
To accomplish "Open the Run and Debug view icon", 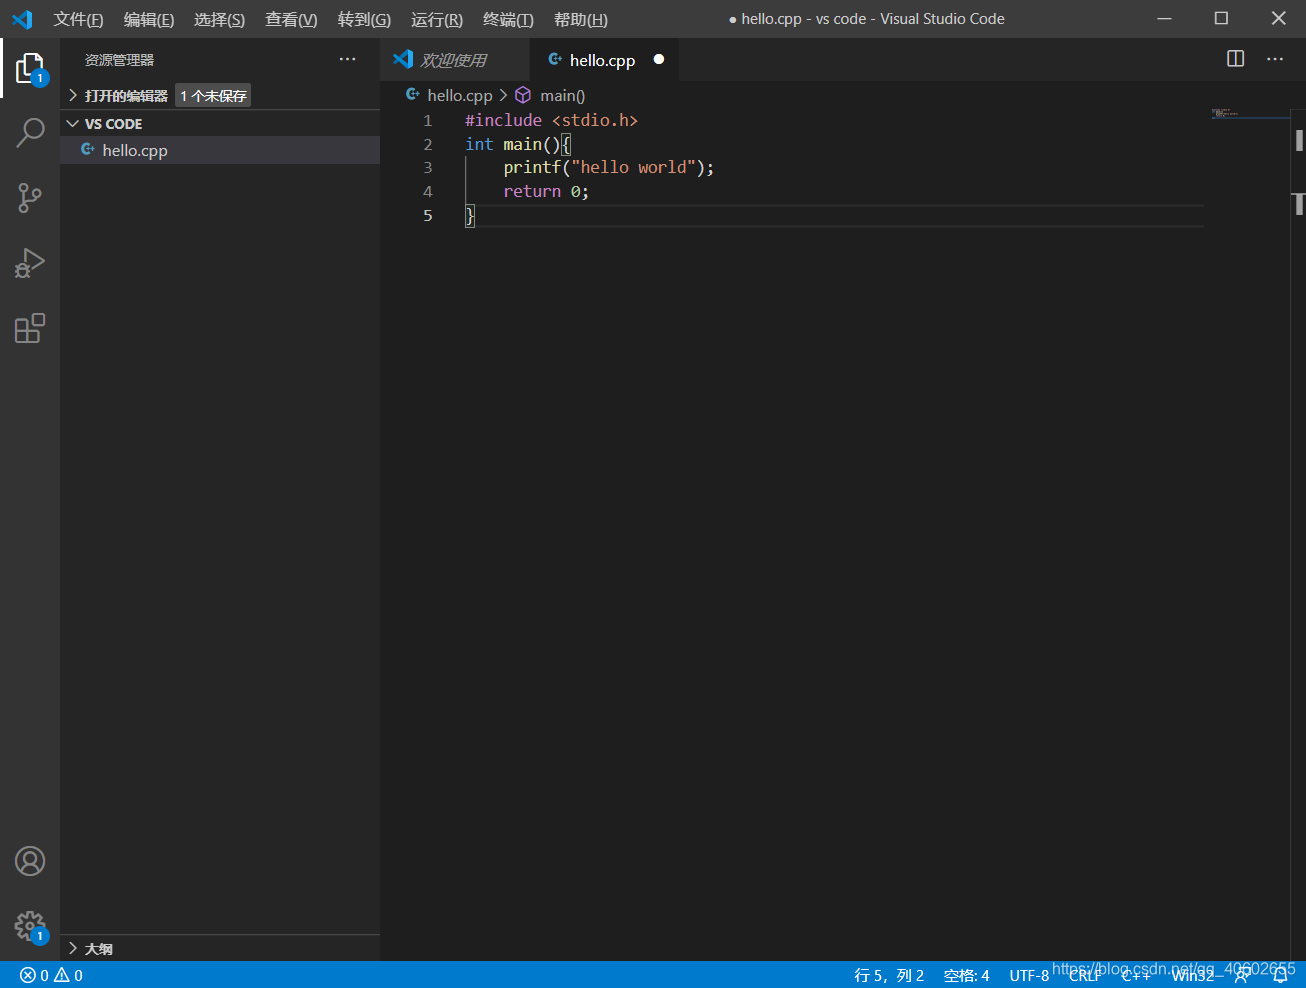I will [x=30, y=263].
